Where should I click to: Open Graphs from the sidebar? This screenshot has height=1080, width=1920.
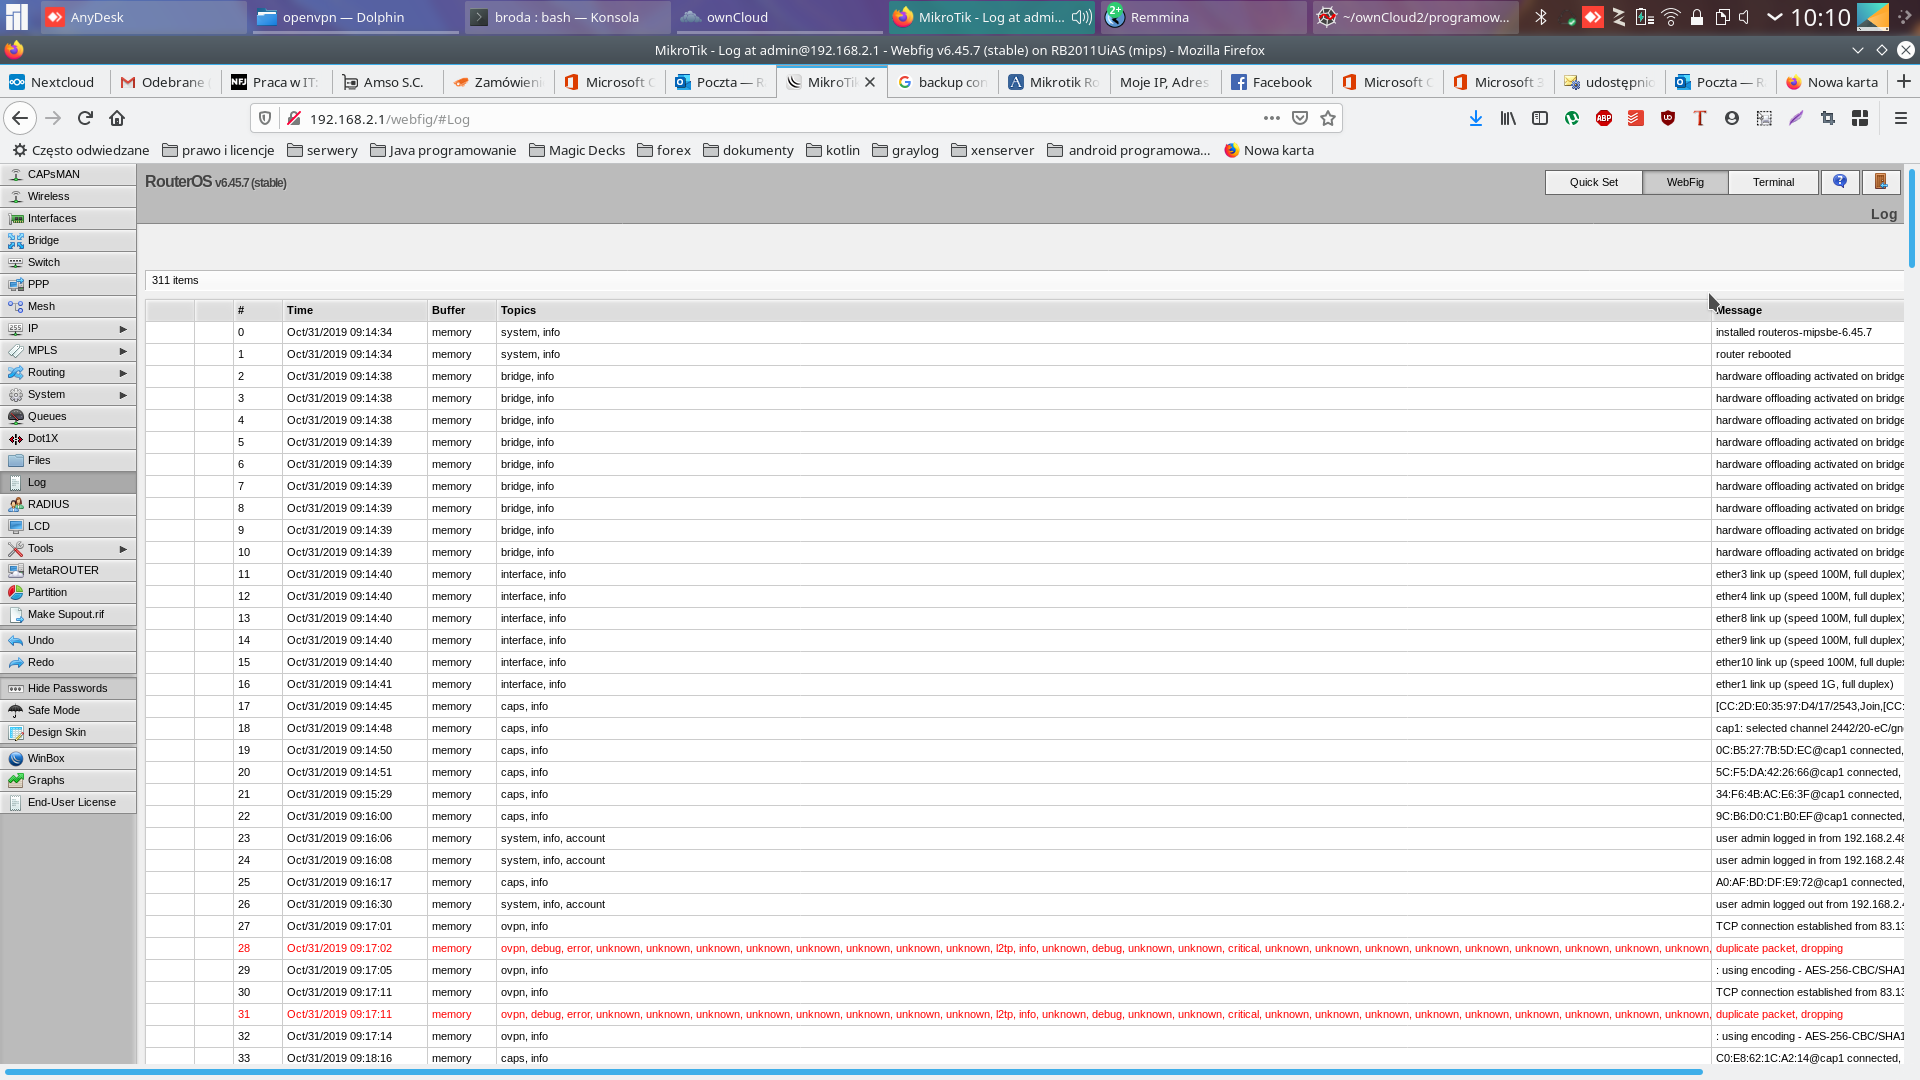pos(46,781)
